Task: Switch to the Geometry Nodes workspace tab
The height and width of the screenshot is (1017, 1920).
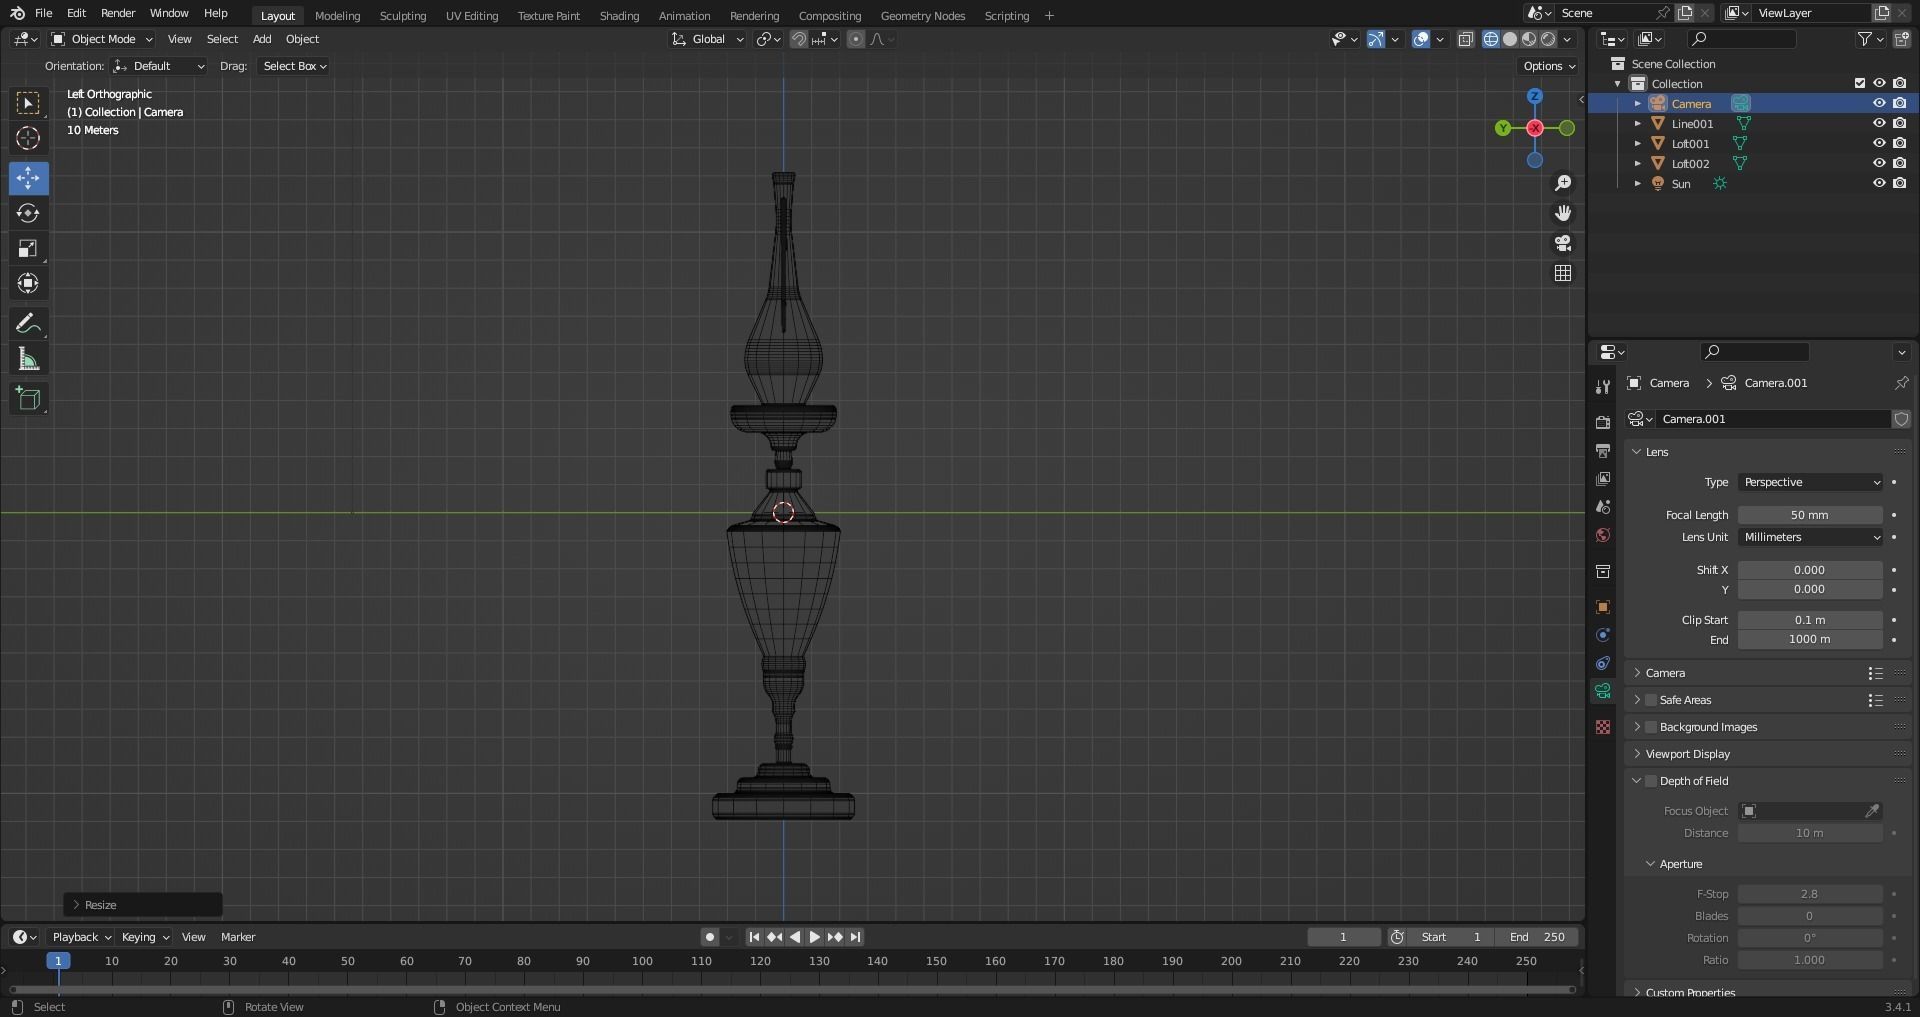Action: click(x=923, y=15)
